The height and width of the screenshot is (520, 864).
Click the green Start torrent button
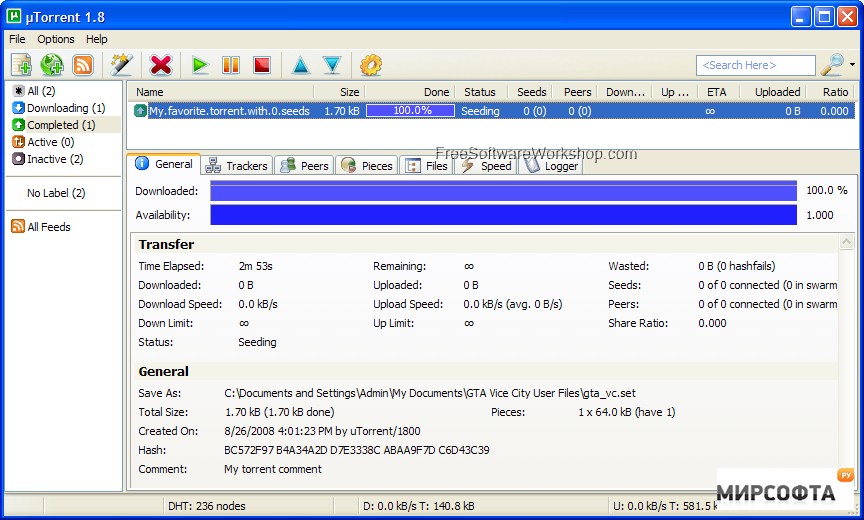200,65
